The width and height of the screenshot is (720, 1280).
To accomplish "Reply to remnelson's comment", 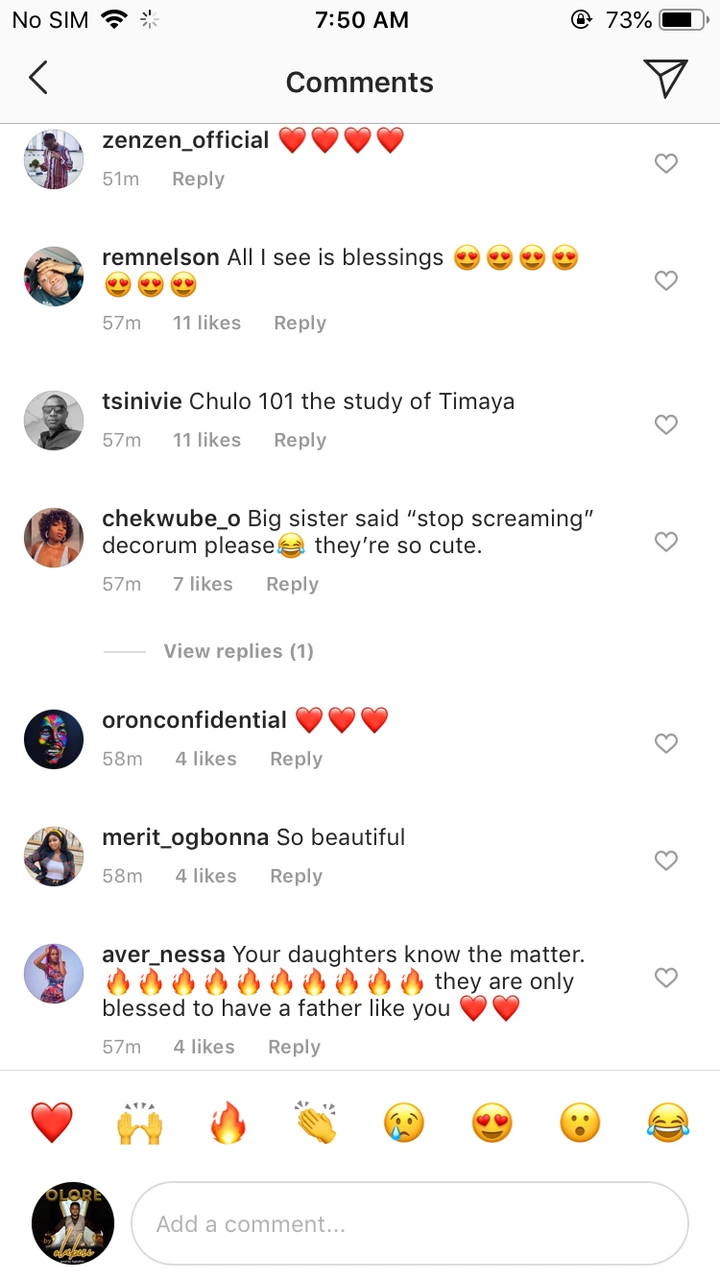I will (x=300, y=323).
